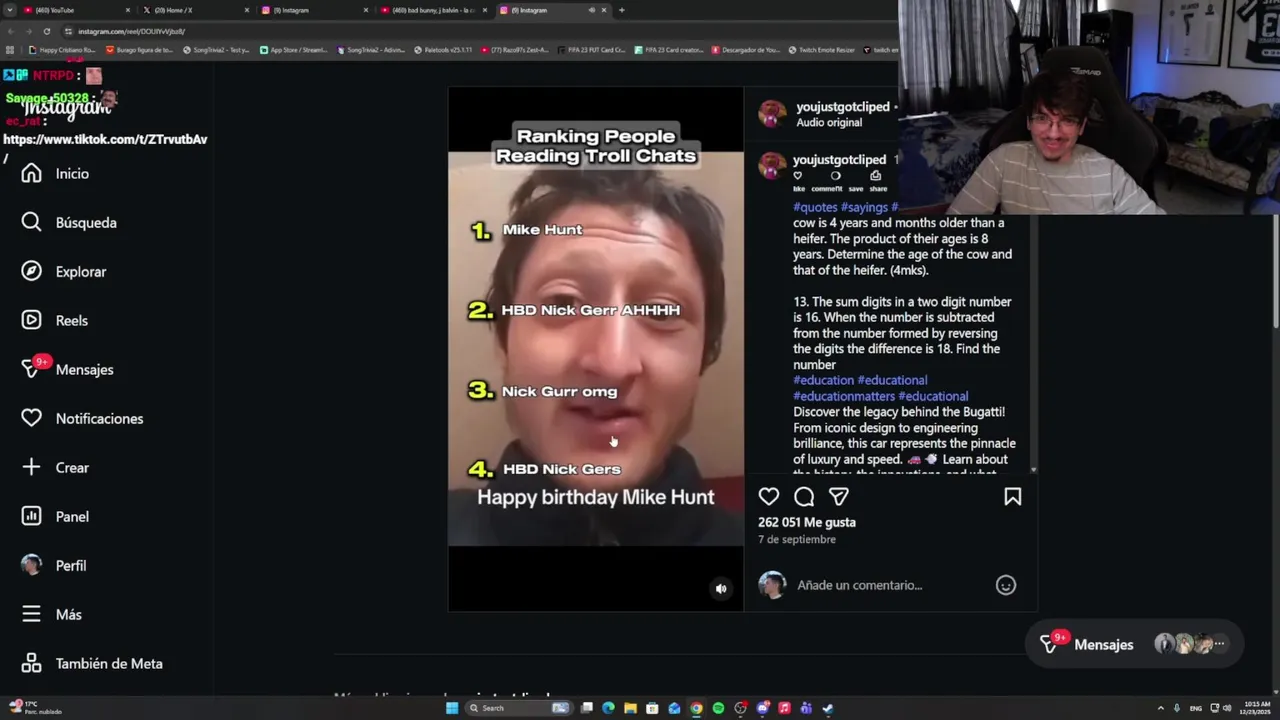Open Twitch Emote Resizer bookmark
The image size is (1280, 720).
coord(822,50)
